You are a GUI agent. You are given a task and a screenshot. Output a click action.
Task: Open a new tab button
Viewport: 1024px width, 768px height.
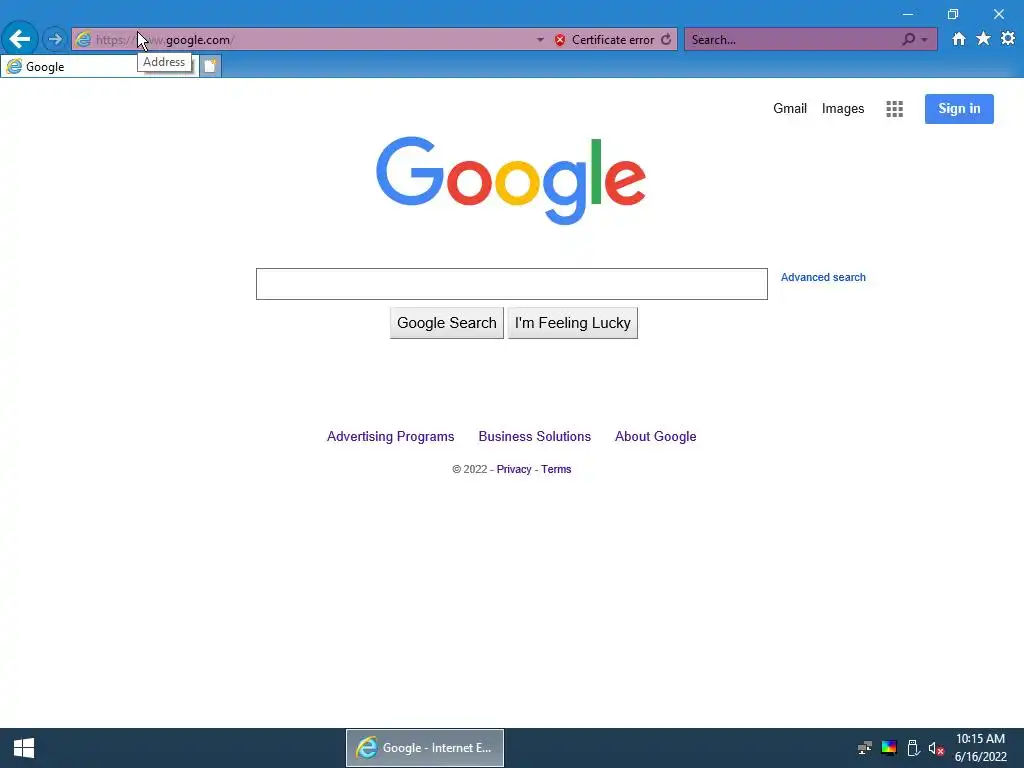coord(210,67)
